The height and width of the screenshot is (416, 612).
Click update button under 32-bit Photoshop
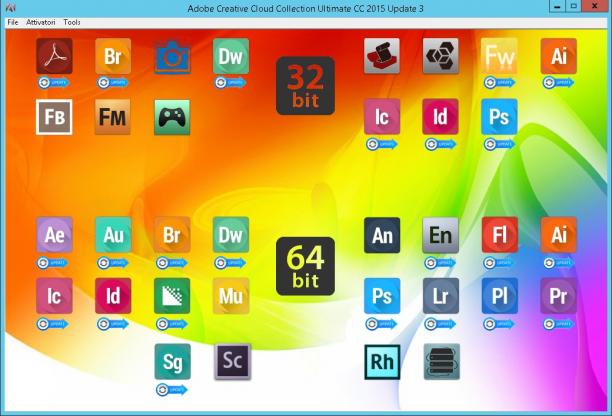499,144
